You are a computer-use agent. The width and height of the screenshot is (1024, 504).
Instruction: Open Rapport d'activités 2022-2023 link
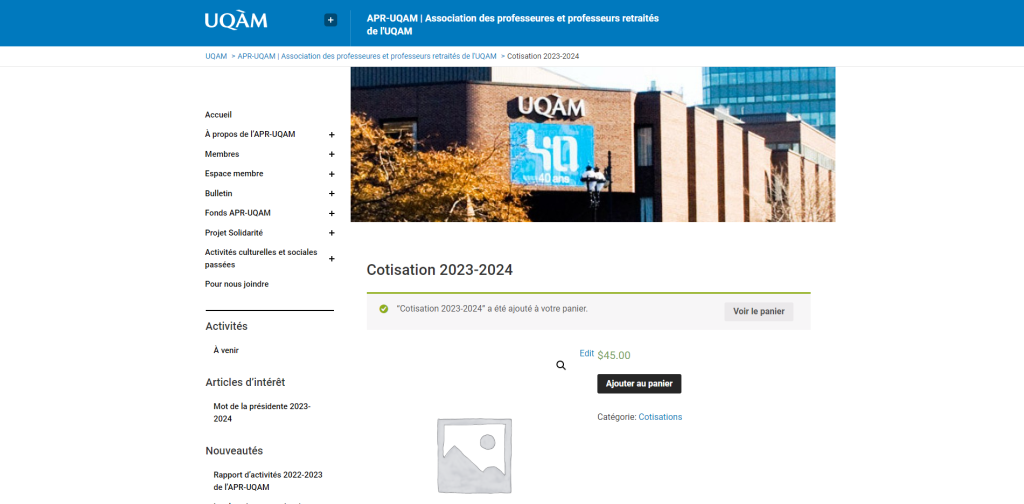[268, 481]
